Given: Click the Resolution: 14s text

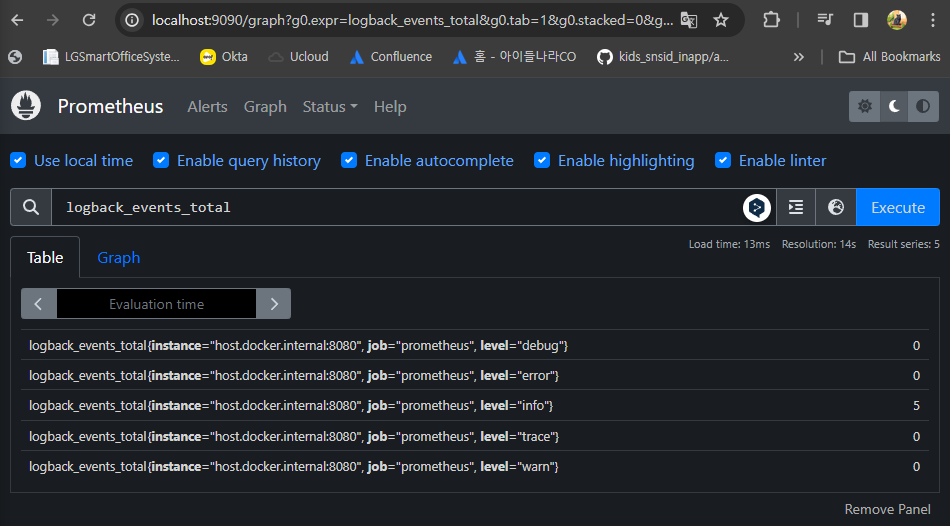Looking at the screenshot, I should point(819,244).
